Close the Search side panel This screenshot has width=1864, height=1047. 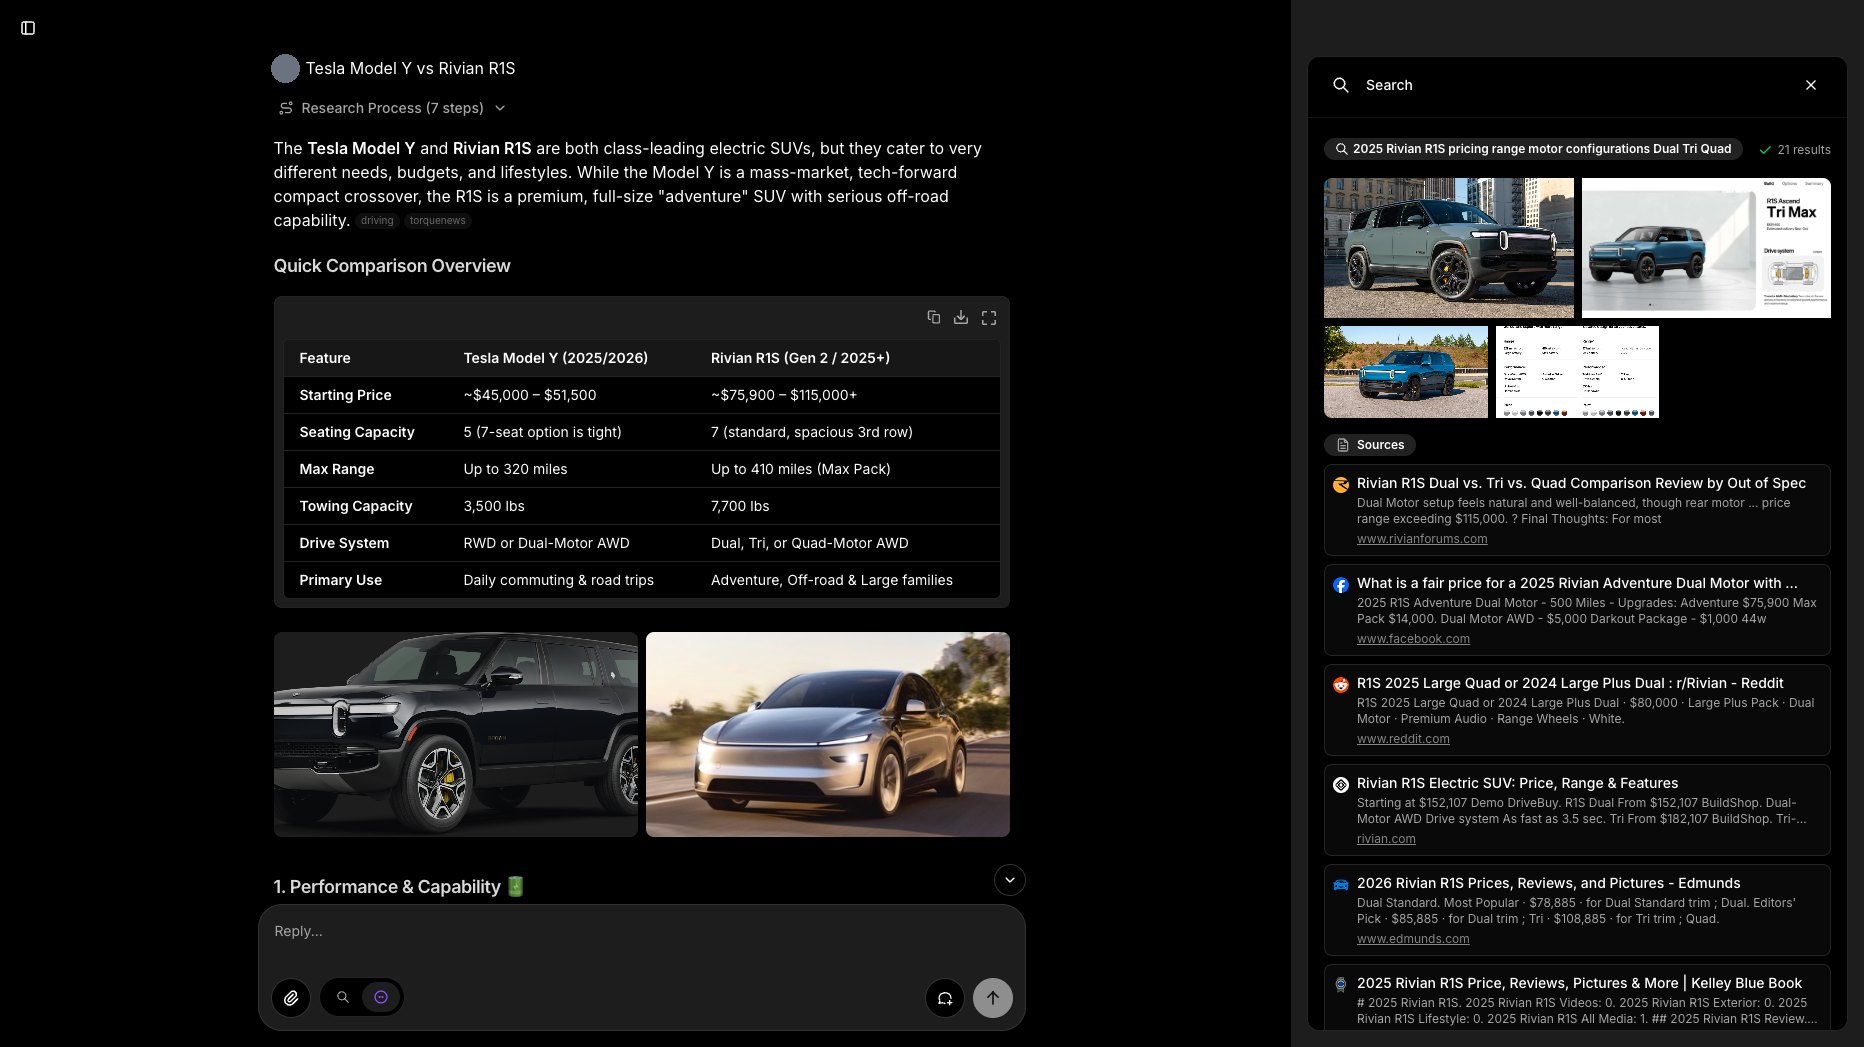coord(1811,85)
